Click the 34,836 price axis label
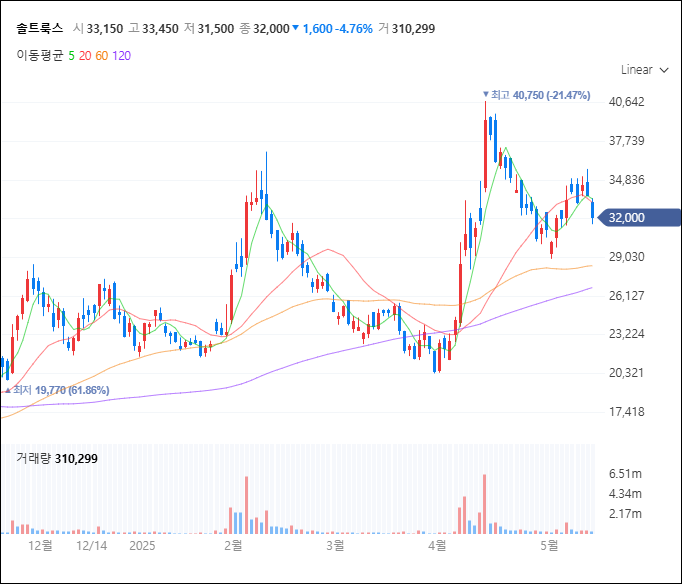Screen dimensions: 682x584 (626, 180)
